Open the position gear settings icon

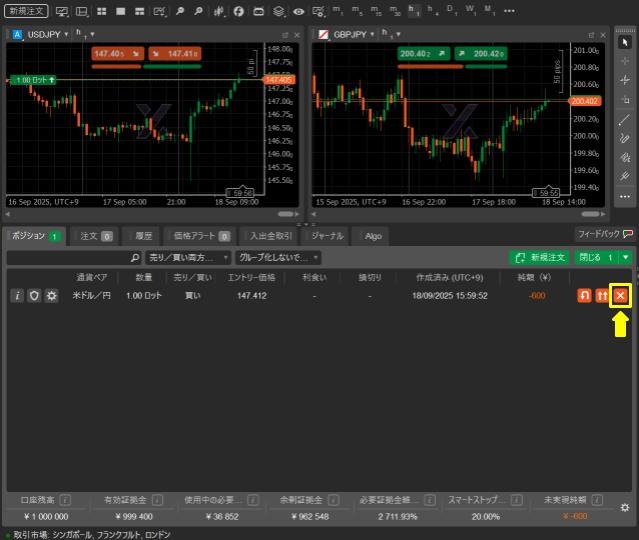51,295
